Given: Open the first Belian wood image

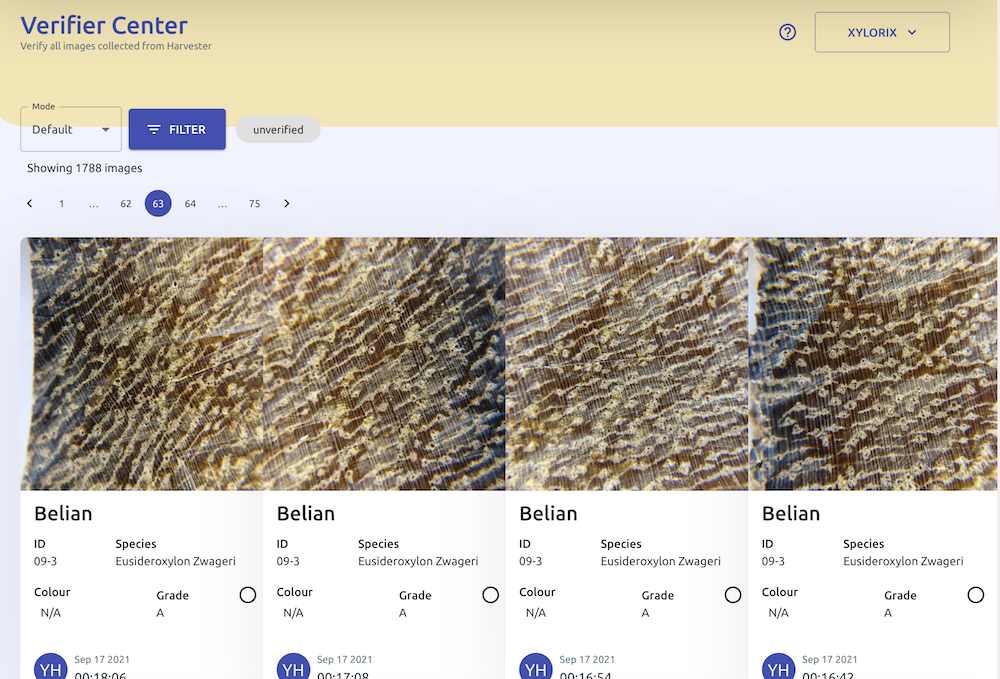Looking at the screenshot, I should coord(141,363).
